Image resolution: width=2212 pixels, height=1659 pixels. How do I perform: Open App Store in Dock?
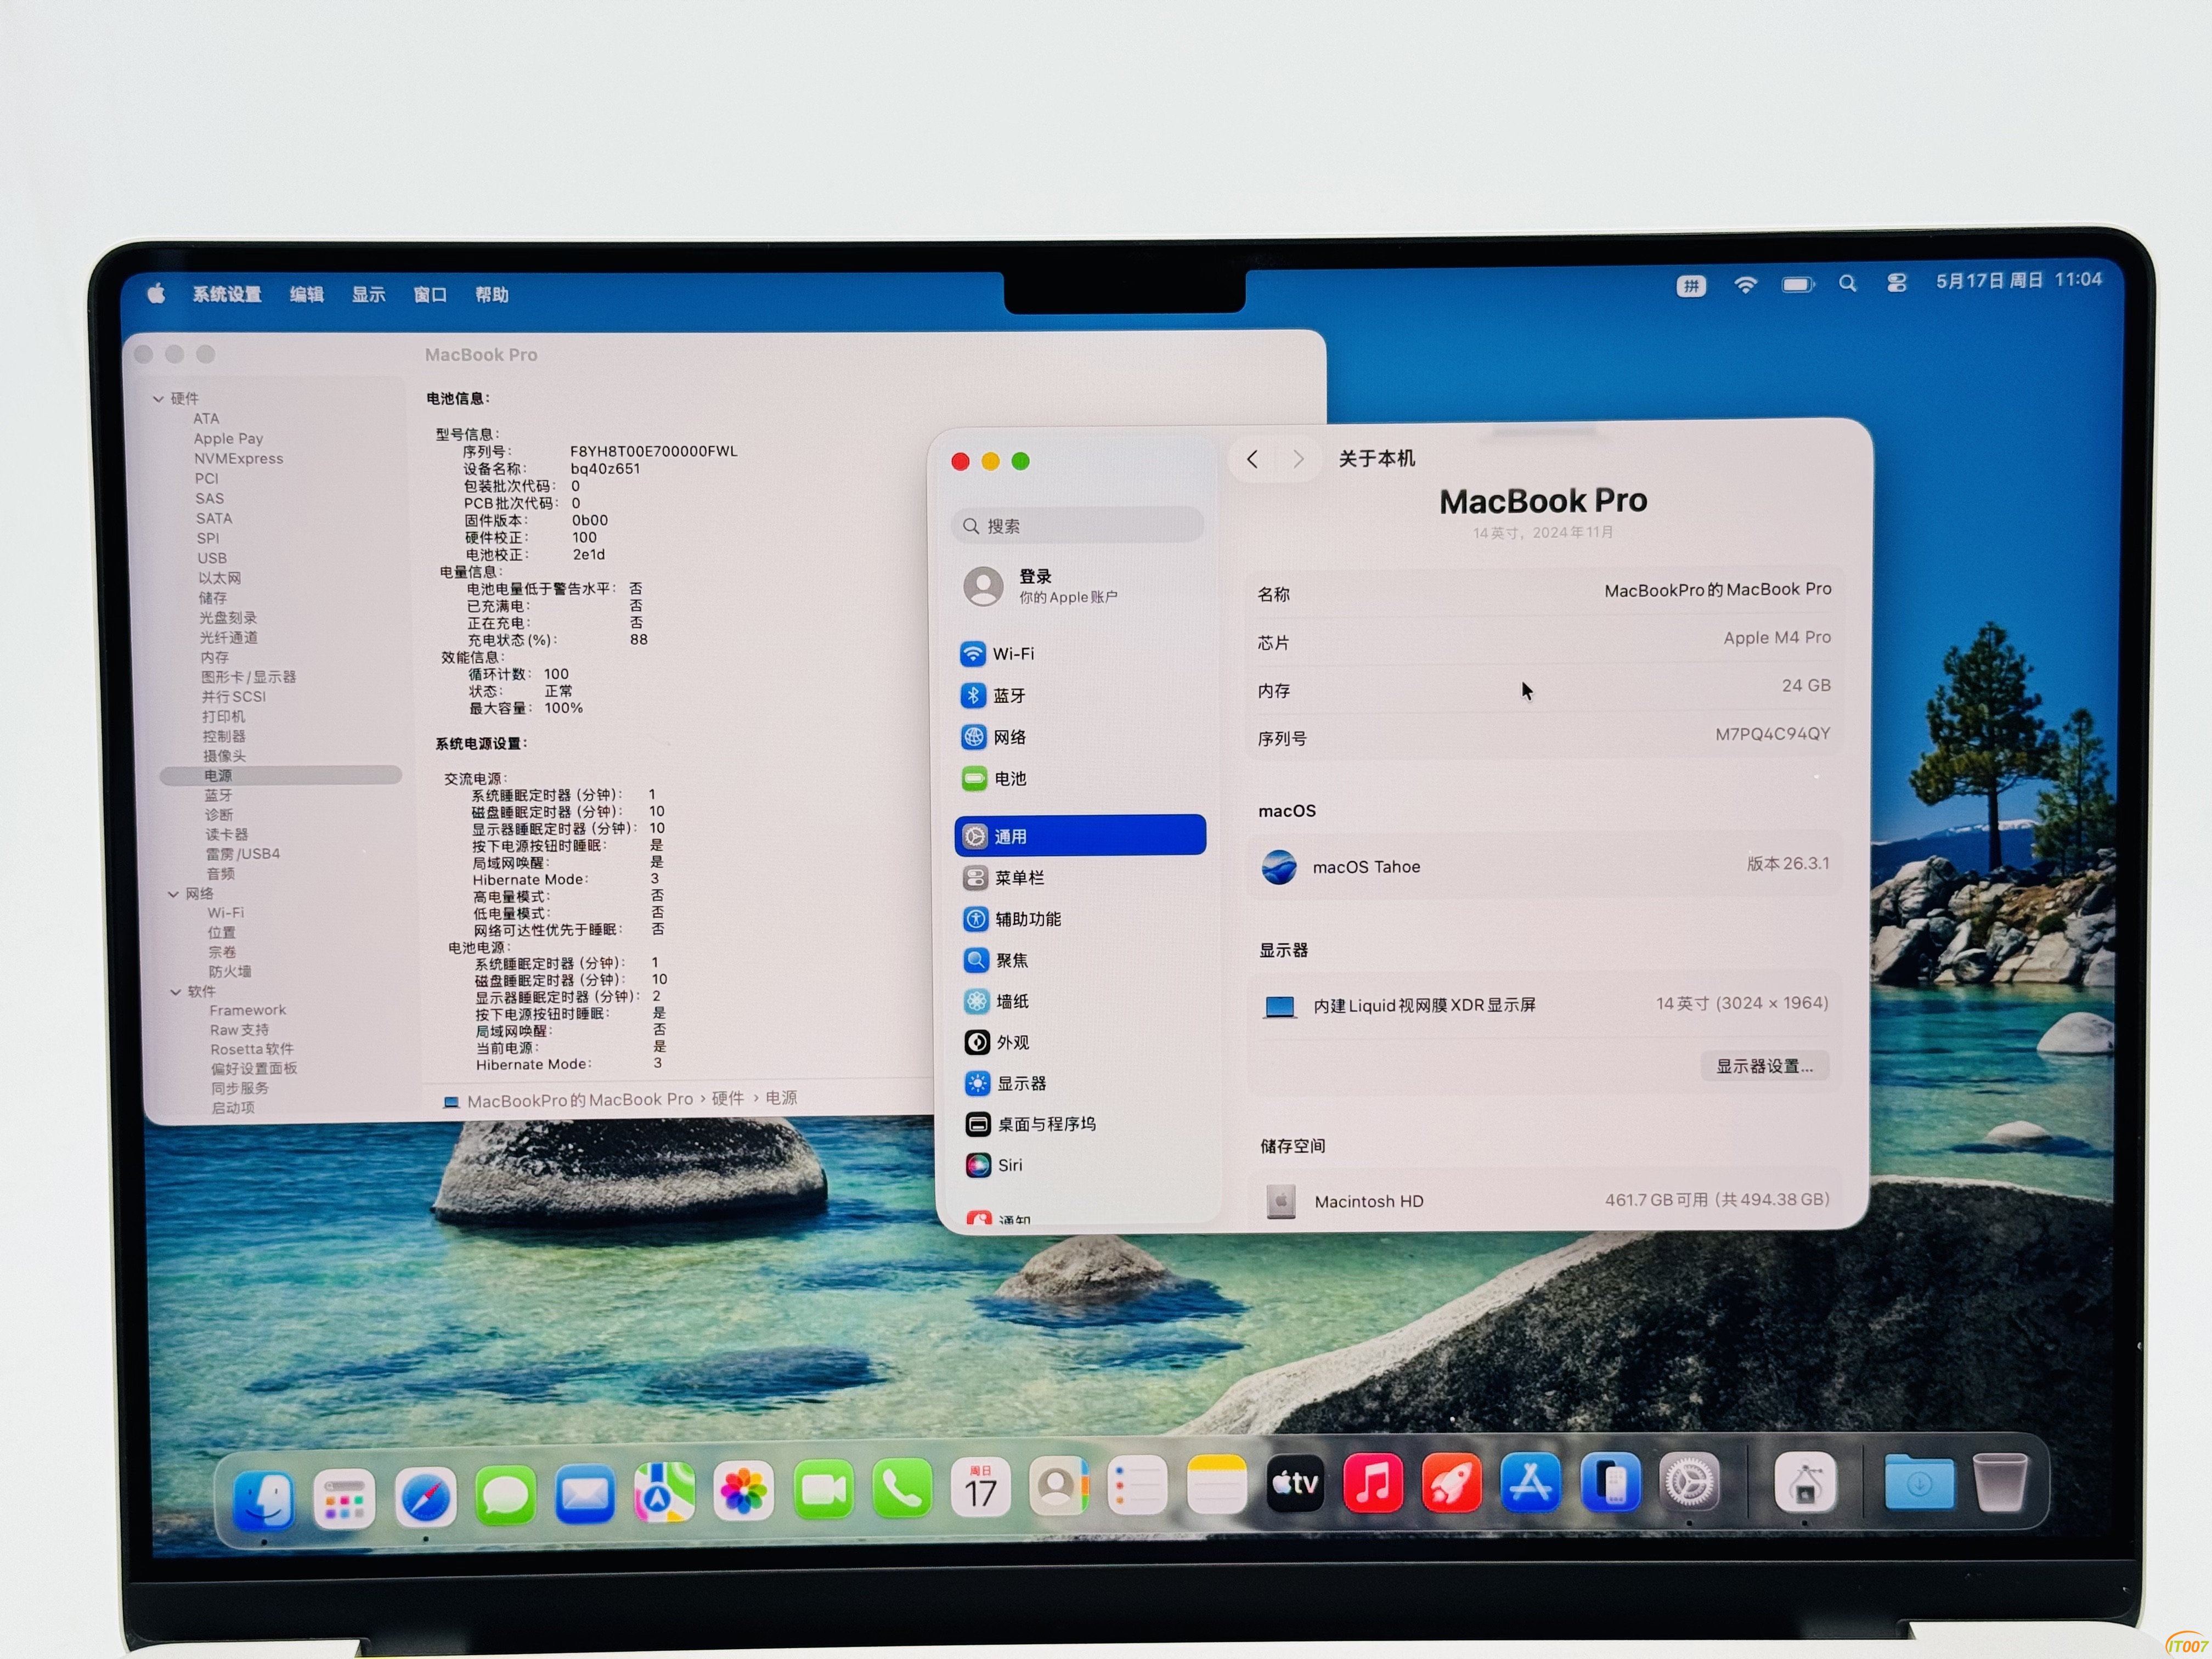tap(1531, 1481)
